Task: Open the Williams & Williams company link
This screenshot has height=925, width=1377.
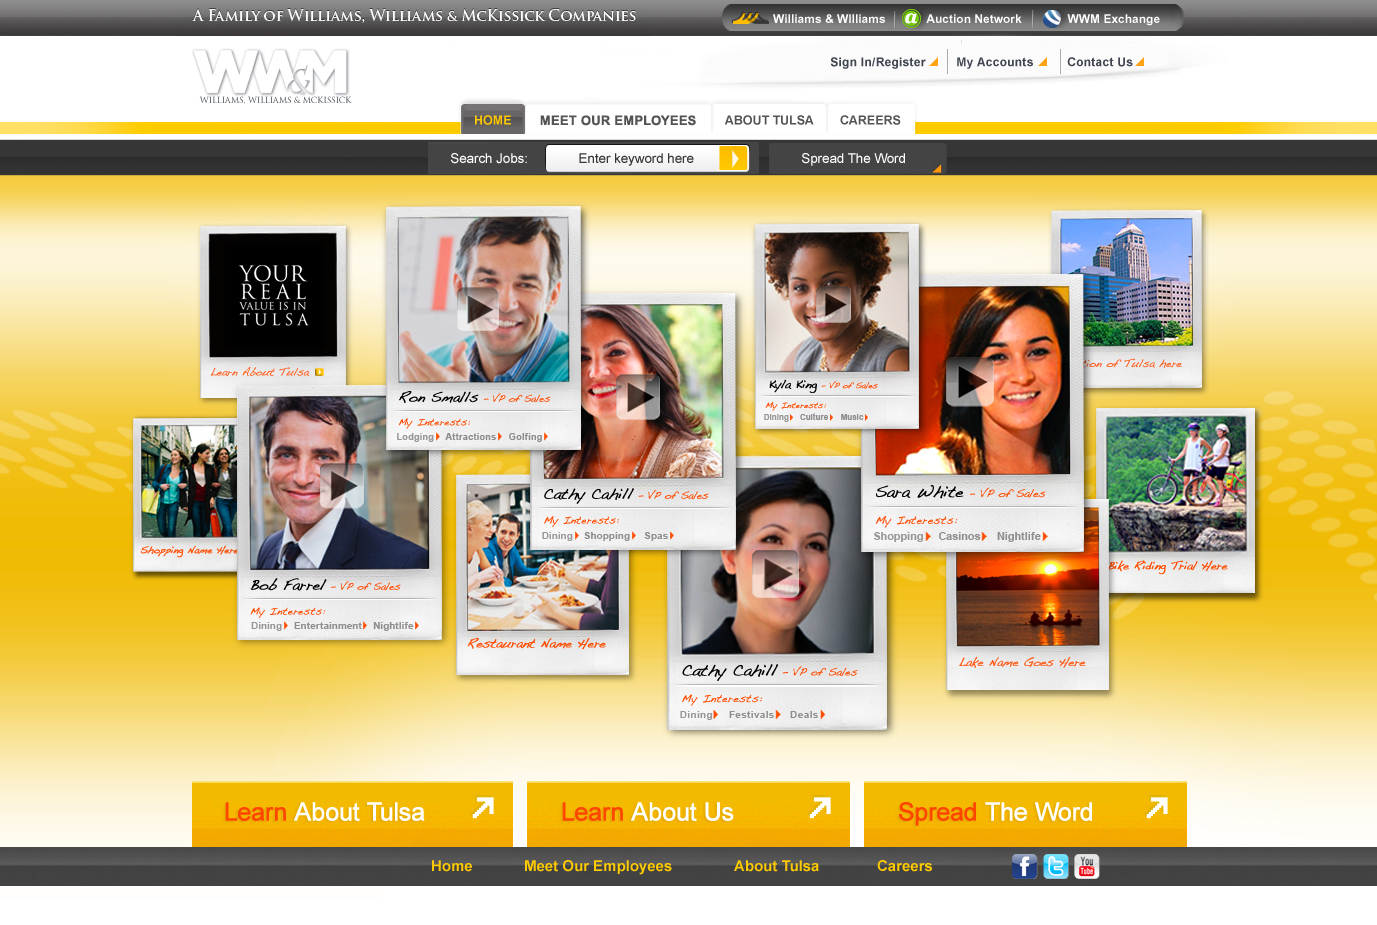Action: [x=829, y=19]
